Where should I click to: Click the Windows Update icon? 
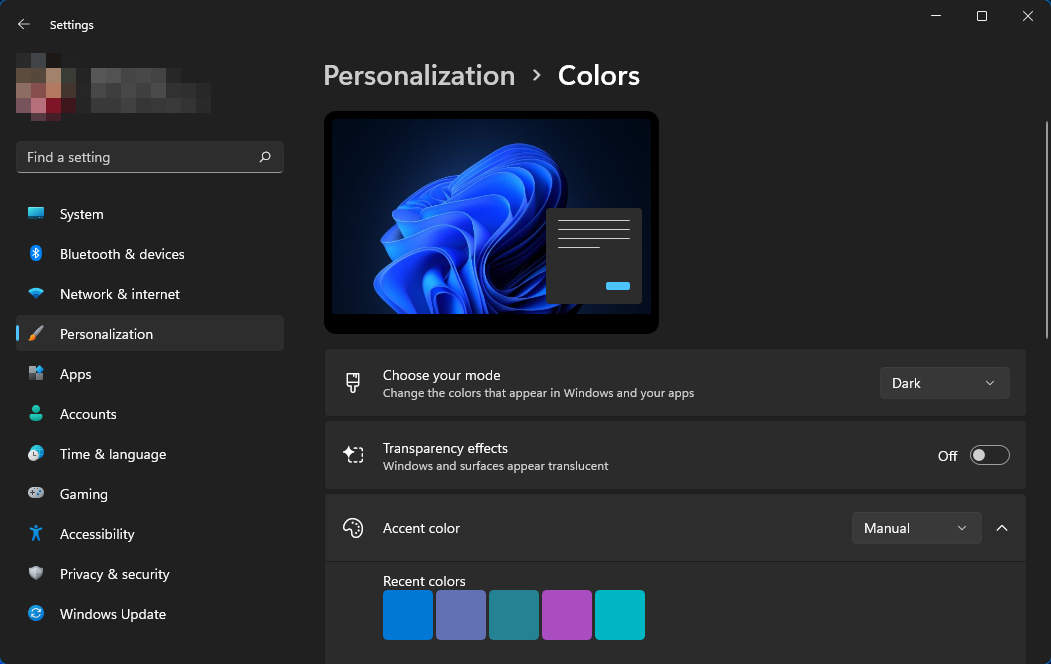[x=37, y=614]
